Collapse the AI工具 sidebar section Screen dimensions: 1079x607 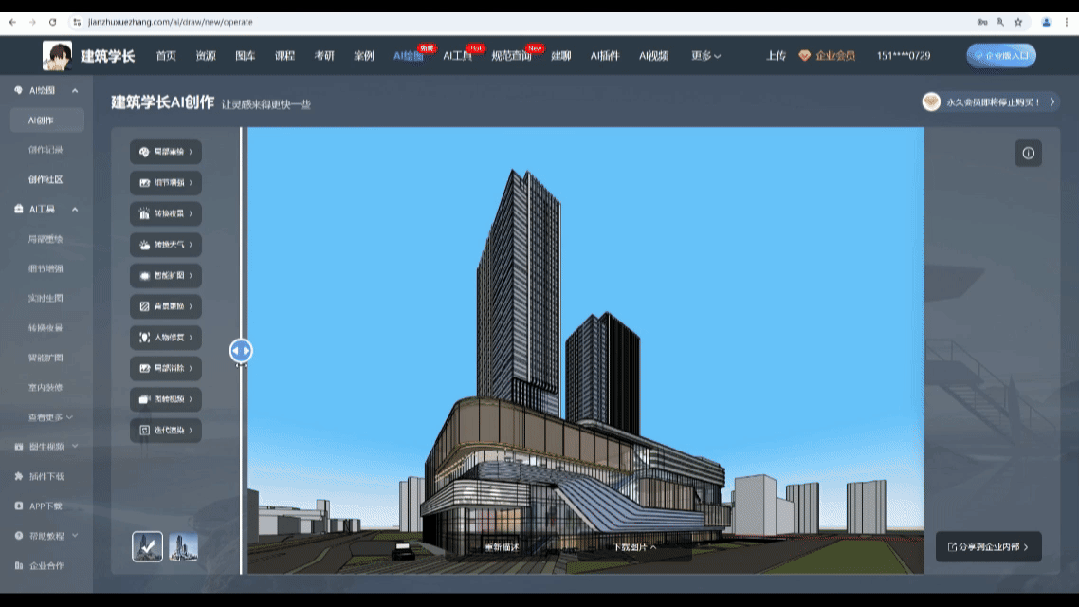(75, 209)
